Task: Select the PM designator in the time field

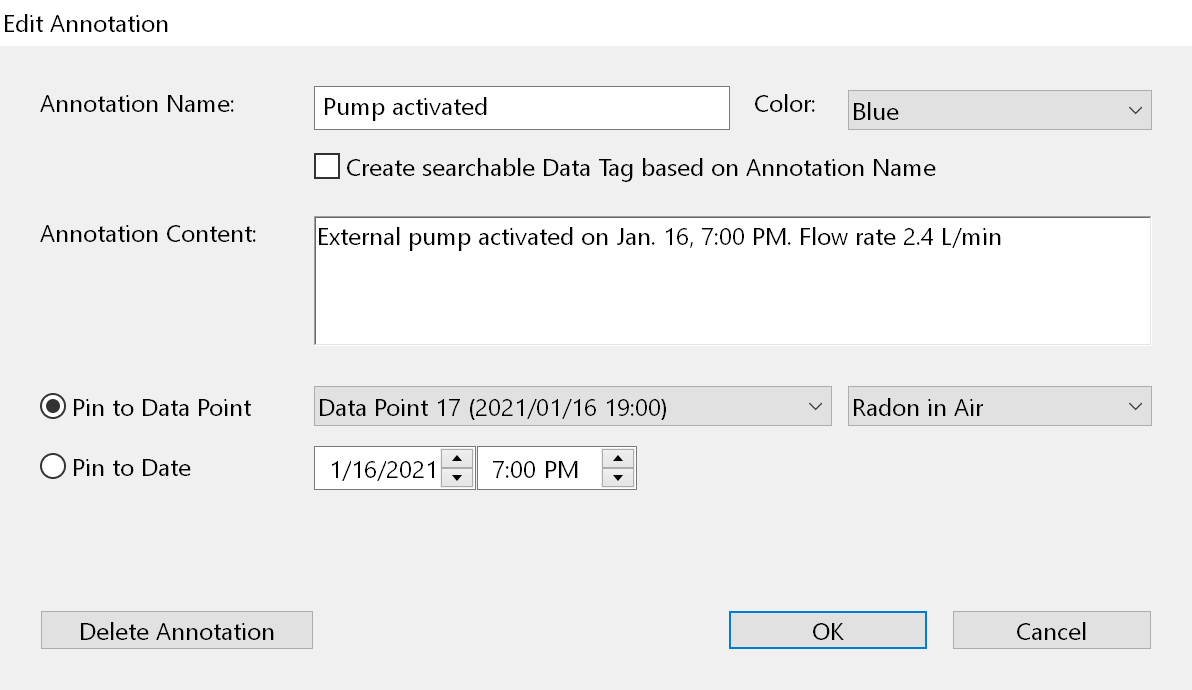Action: 561,469
